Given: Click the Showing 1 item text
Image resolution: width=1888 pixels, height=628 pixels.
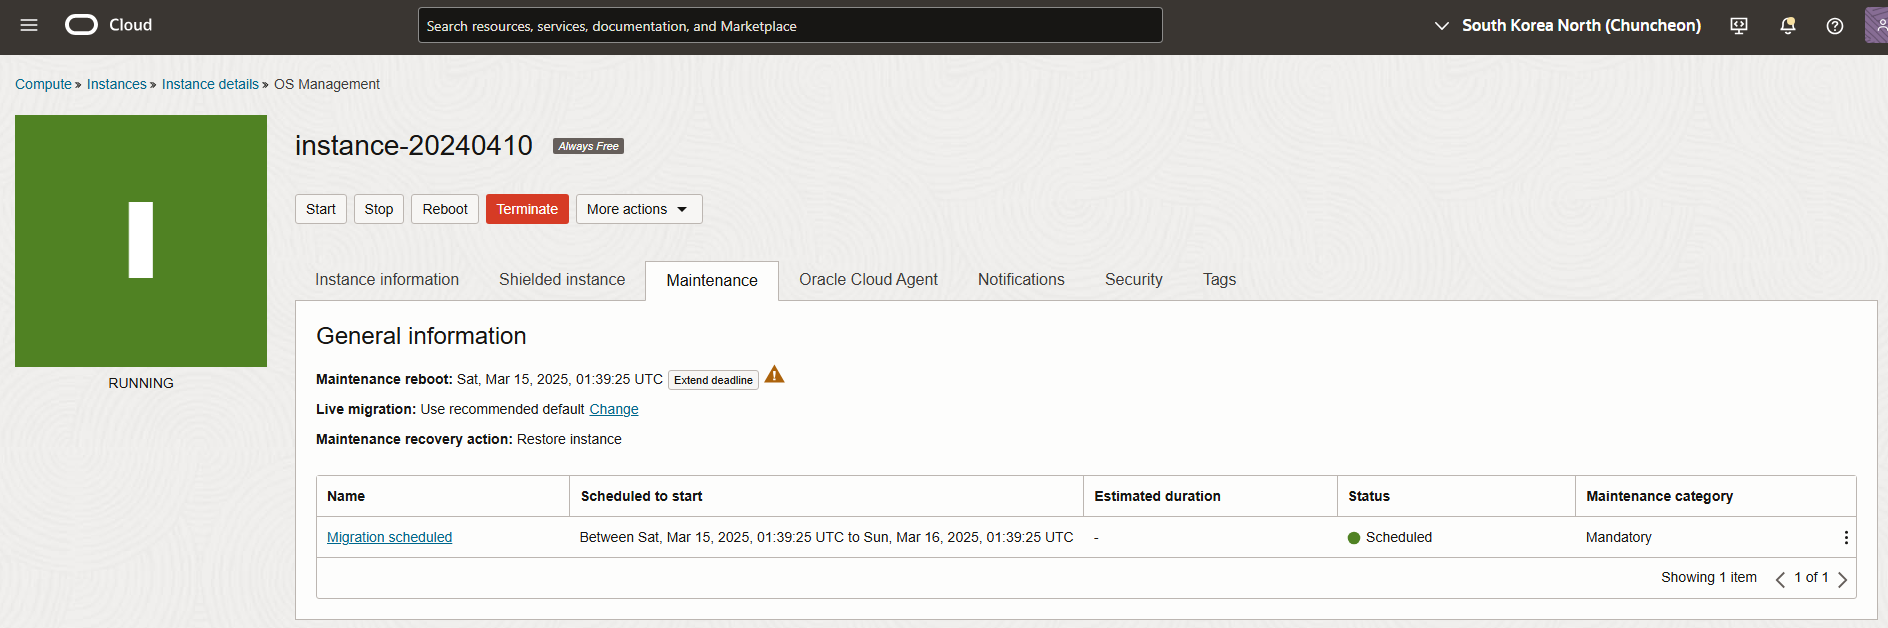Looking at the screenshot, I should 1709,577.
